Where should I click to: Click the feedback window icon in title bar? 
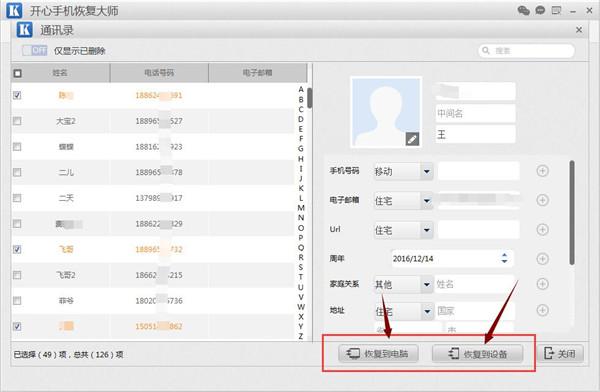click(556, 10)
